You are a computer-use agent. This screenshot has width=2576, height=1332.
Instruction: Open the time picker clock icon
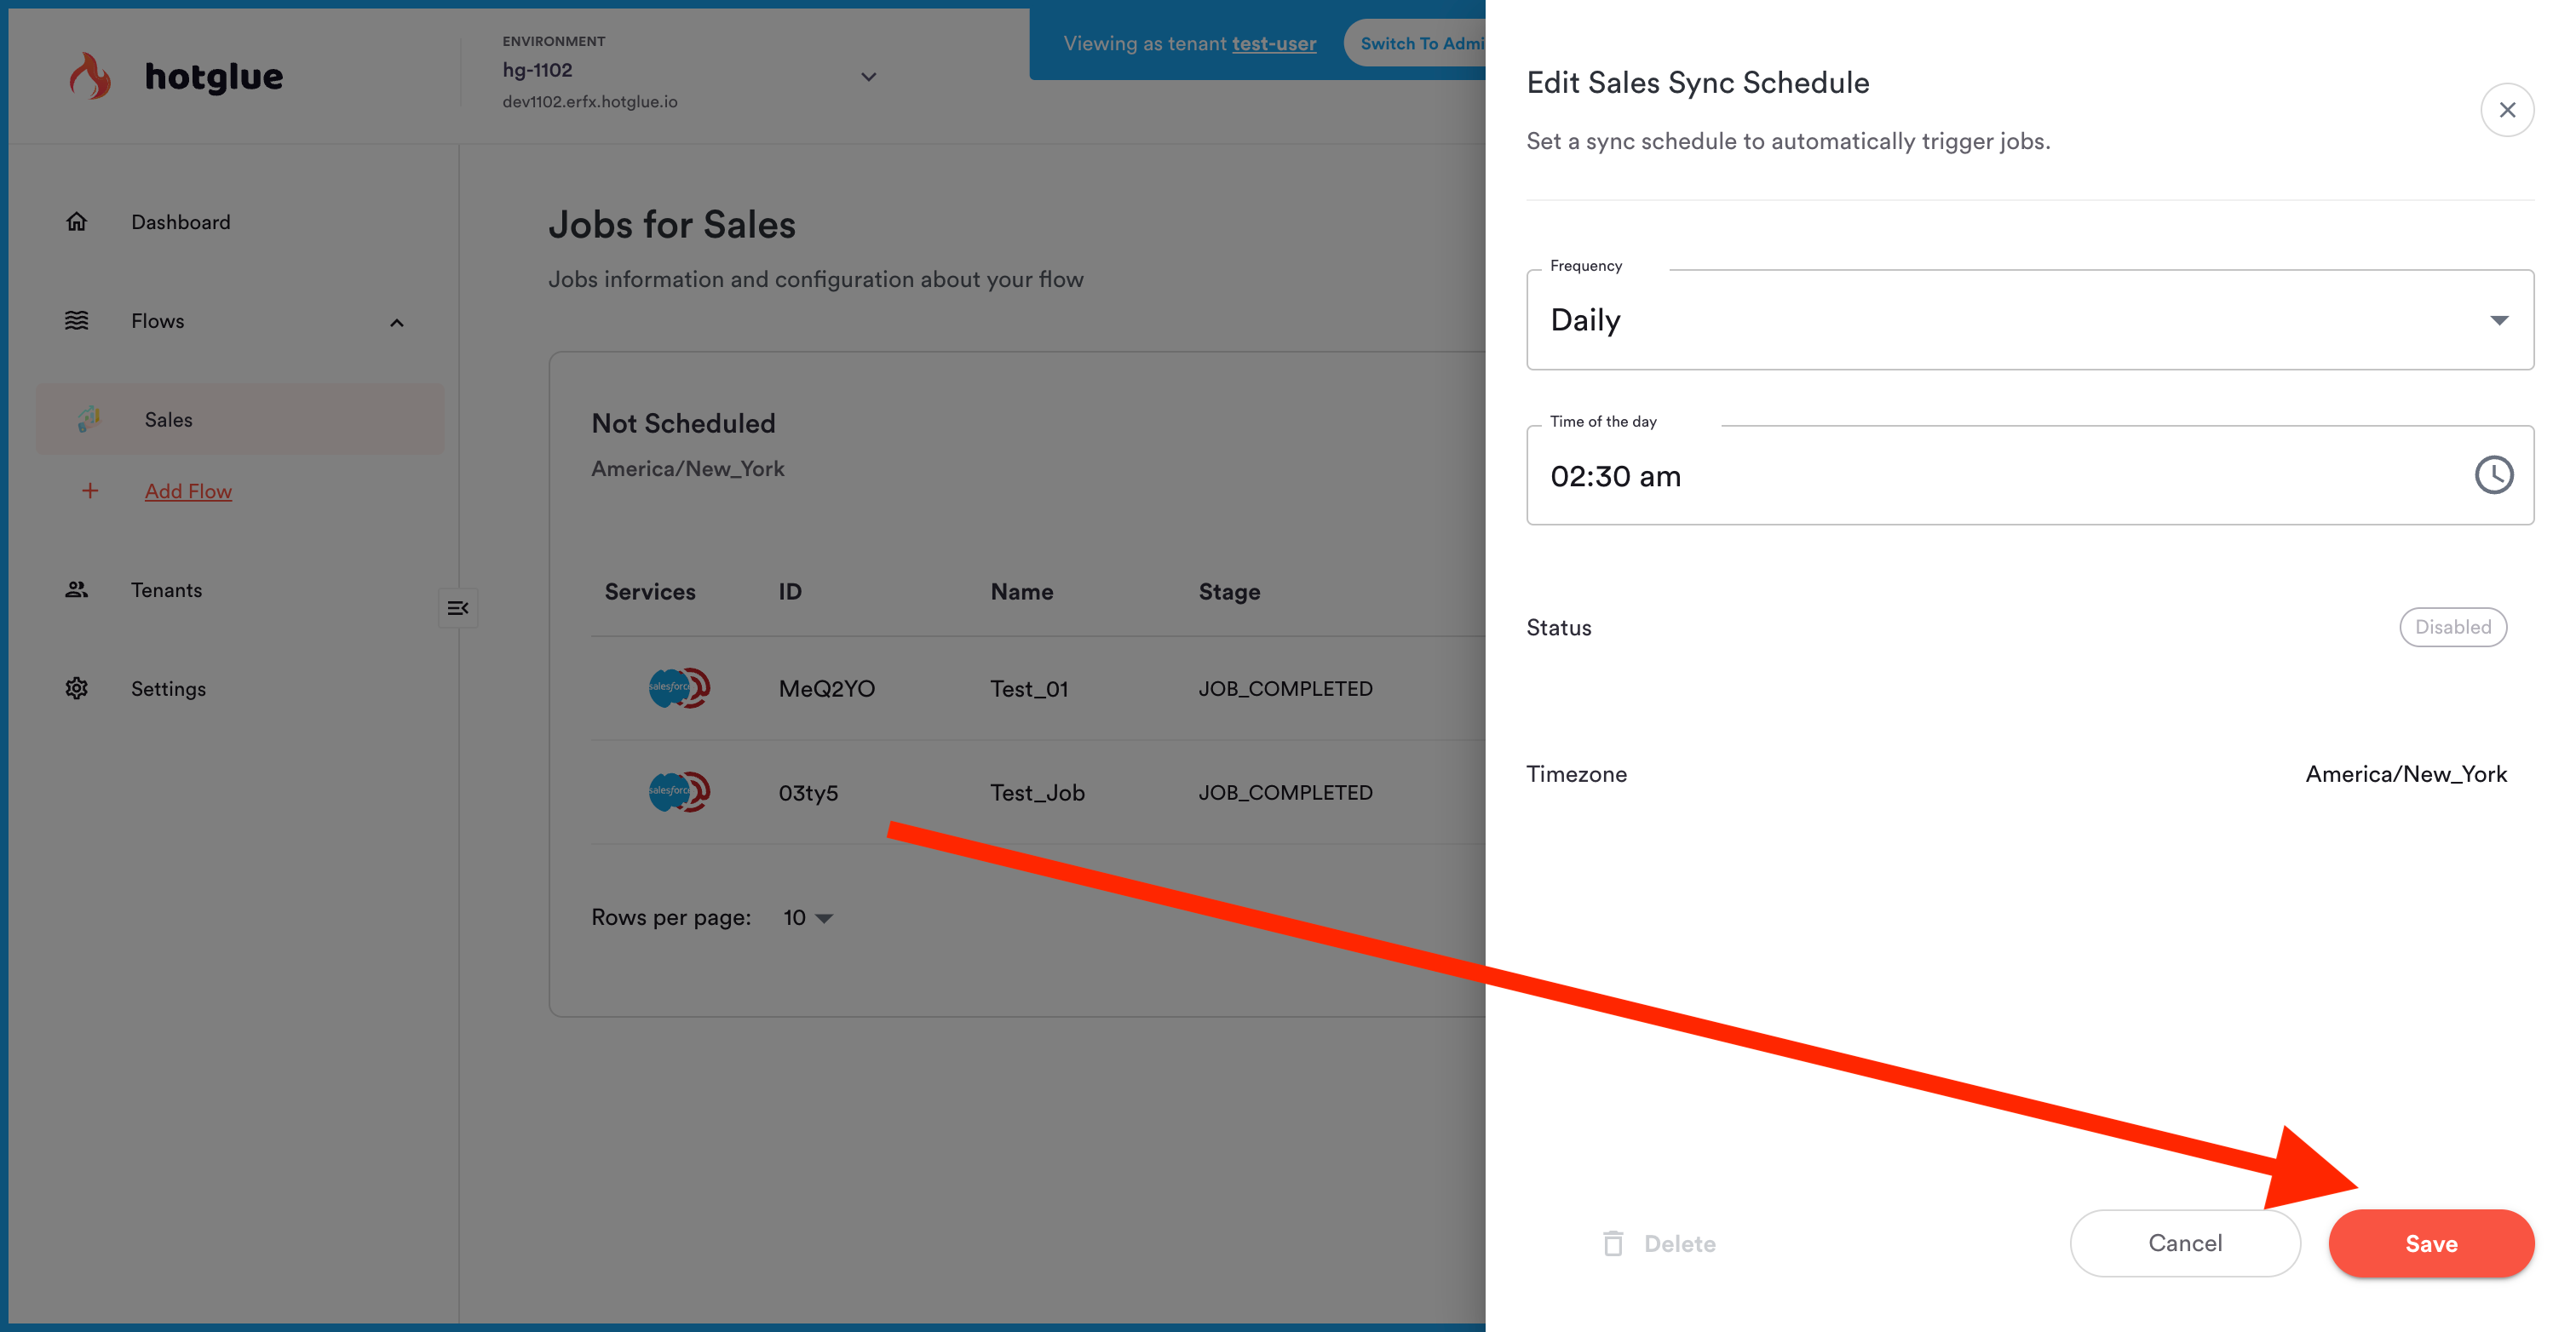[x=2493, y=476]
